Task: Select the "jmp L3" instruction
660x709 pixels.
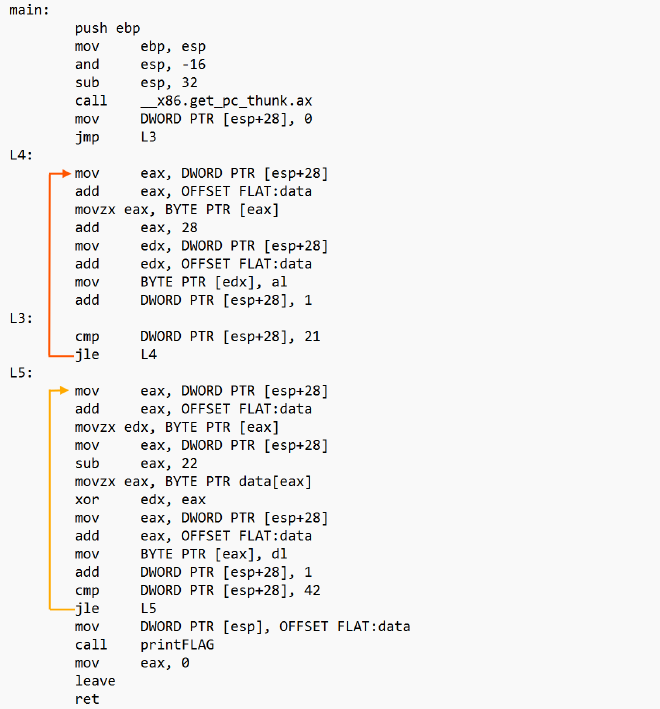Action: [x=115, y=137]
